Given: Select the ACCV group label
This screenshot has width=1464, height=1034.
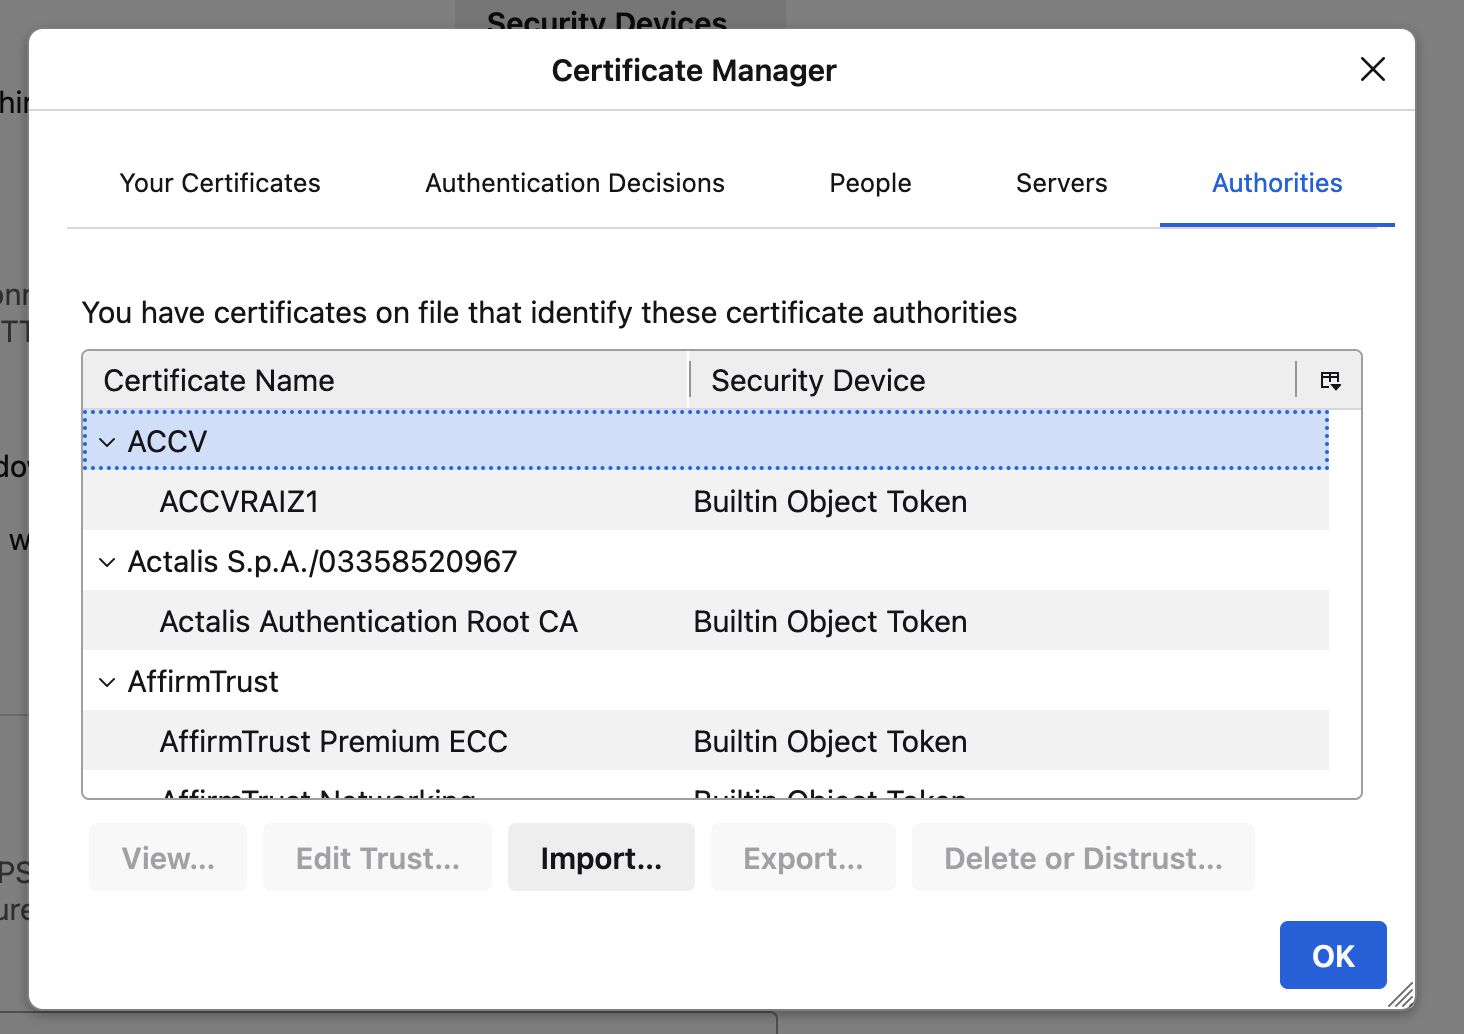Looking at the screenshot, I should coord(167,441).
